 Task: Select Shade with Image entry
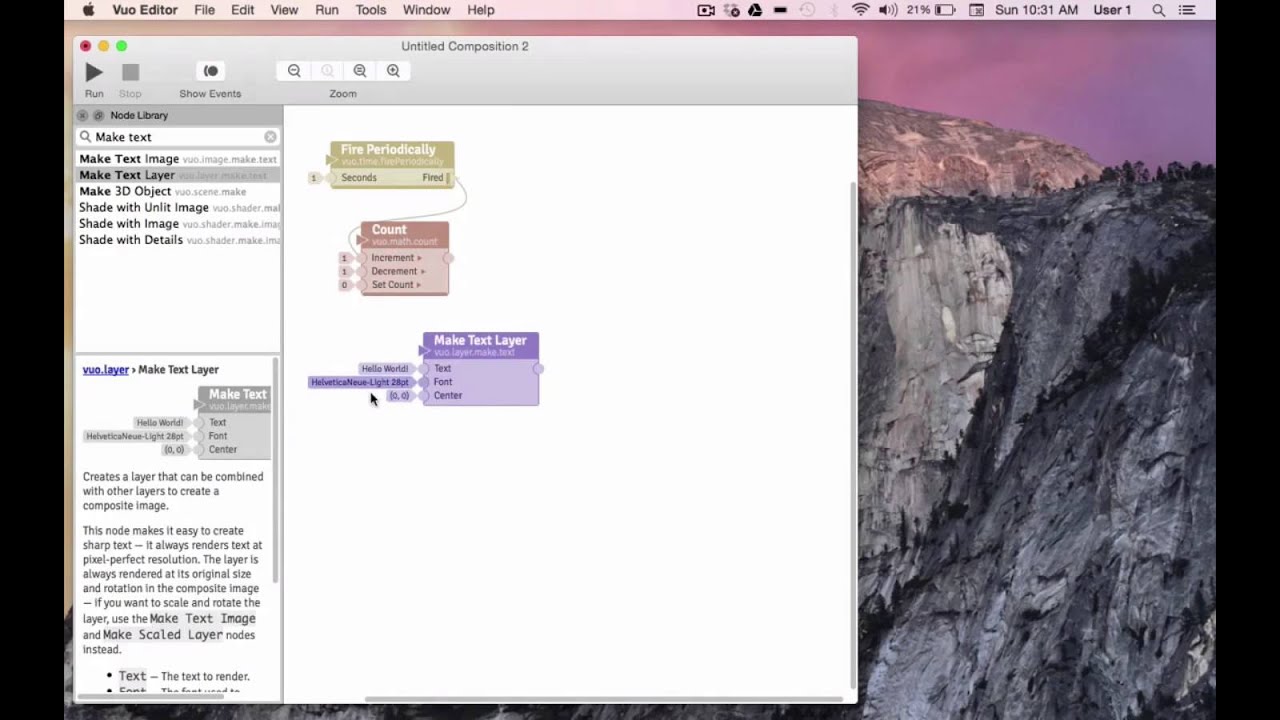pos(178,224)
